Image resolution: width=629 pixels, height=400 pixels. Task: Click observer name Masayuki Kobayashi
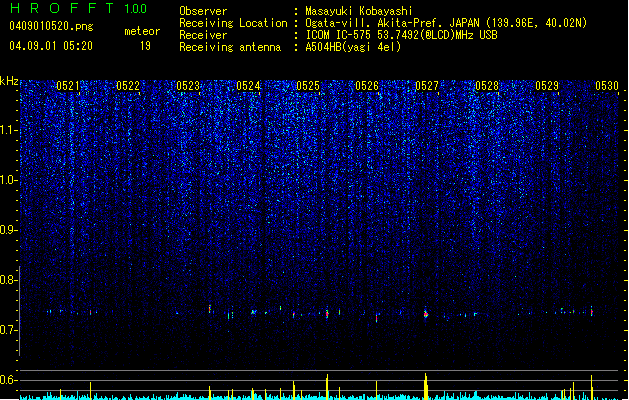359,11
